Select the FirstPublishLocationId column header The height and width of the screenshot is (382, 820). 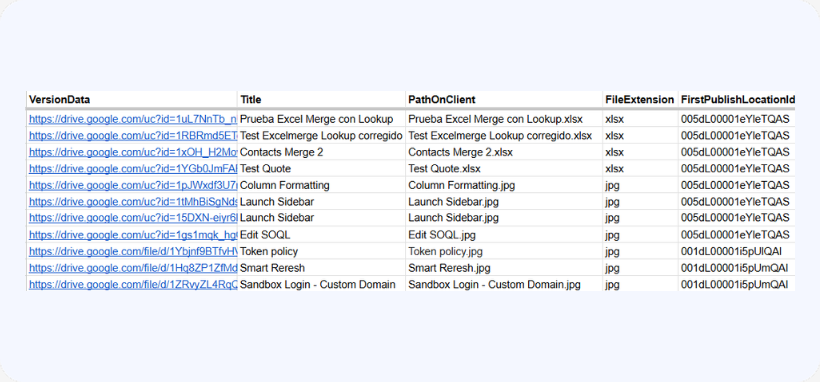tap(737, 99)
